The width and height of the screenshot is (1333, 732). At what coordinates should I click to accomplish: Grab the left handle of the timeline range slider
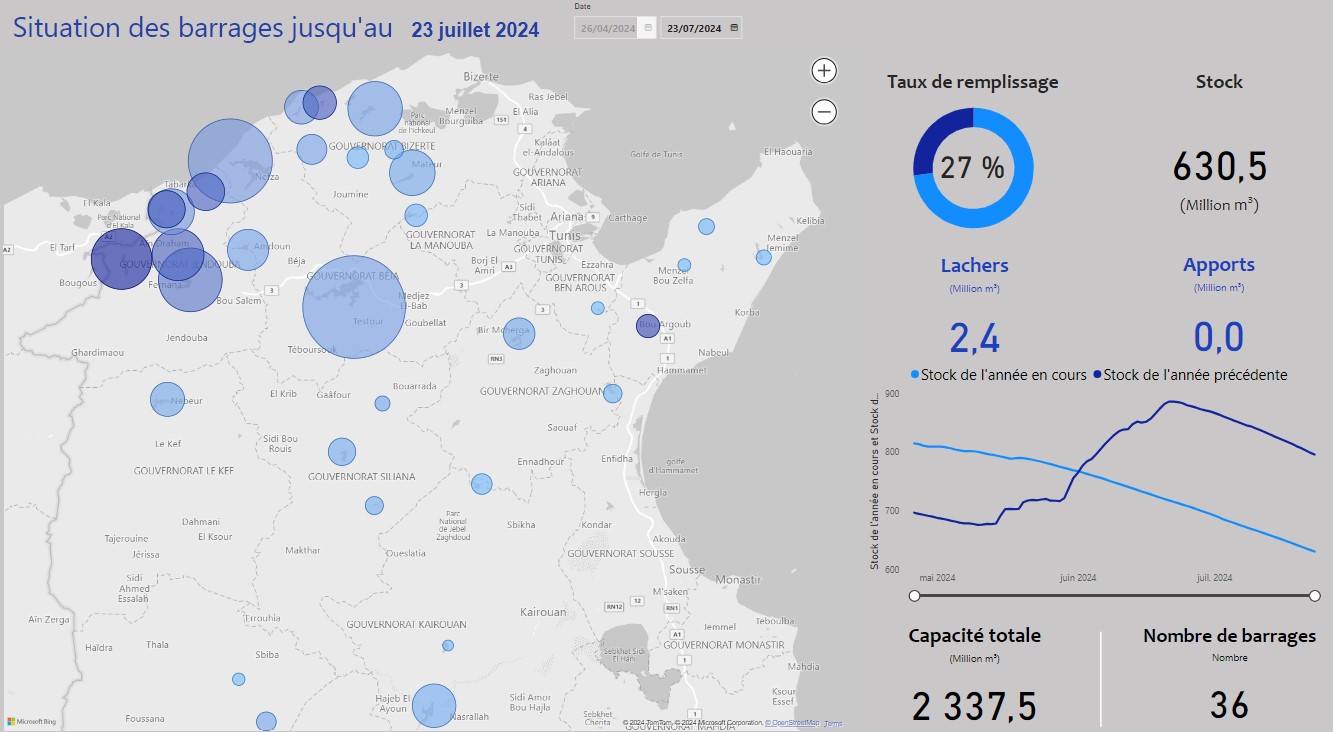[914, 596]
